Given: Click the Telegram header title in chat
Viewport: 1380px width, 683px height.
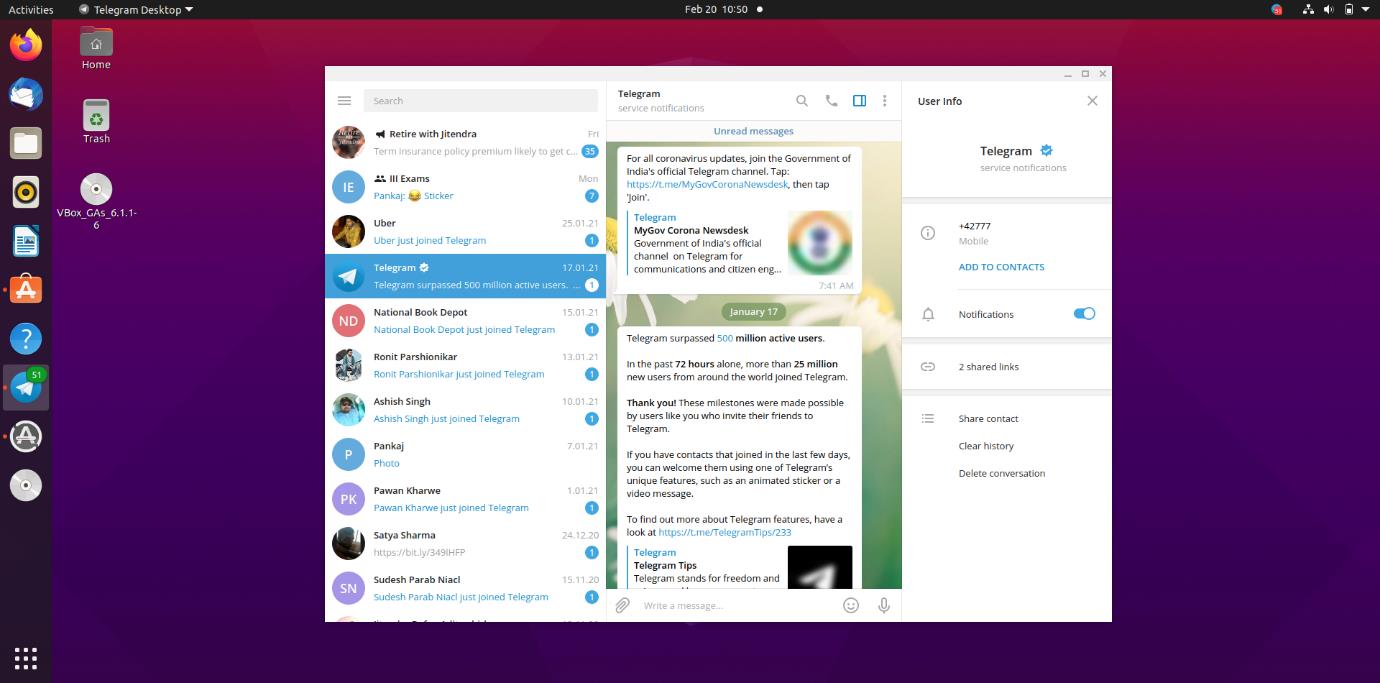Looking at the screenshot, I should [x=639, y=94].
